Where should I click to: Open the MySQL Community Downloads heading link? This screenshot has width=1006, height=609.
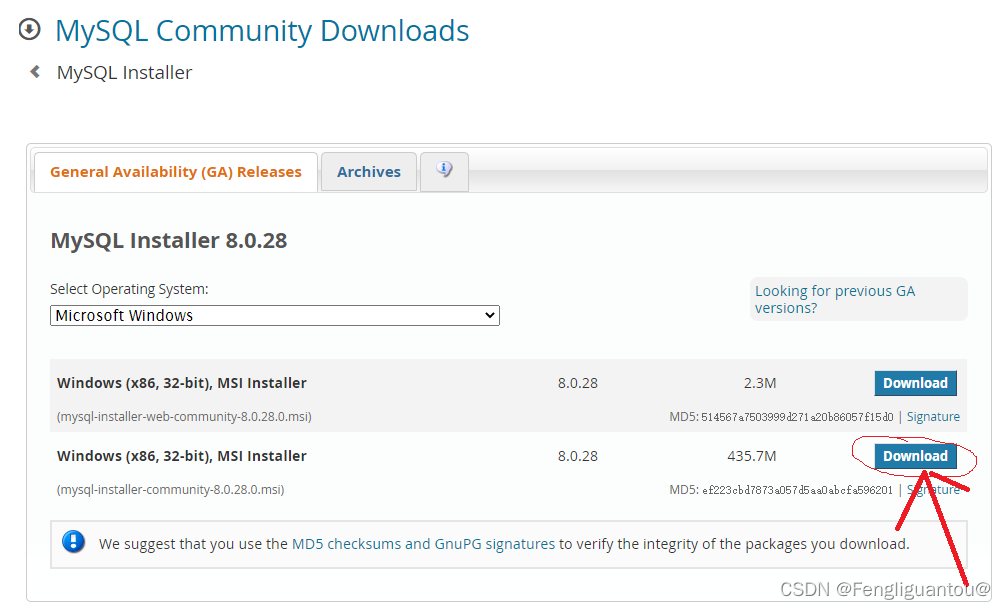click(262, 31)
